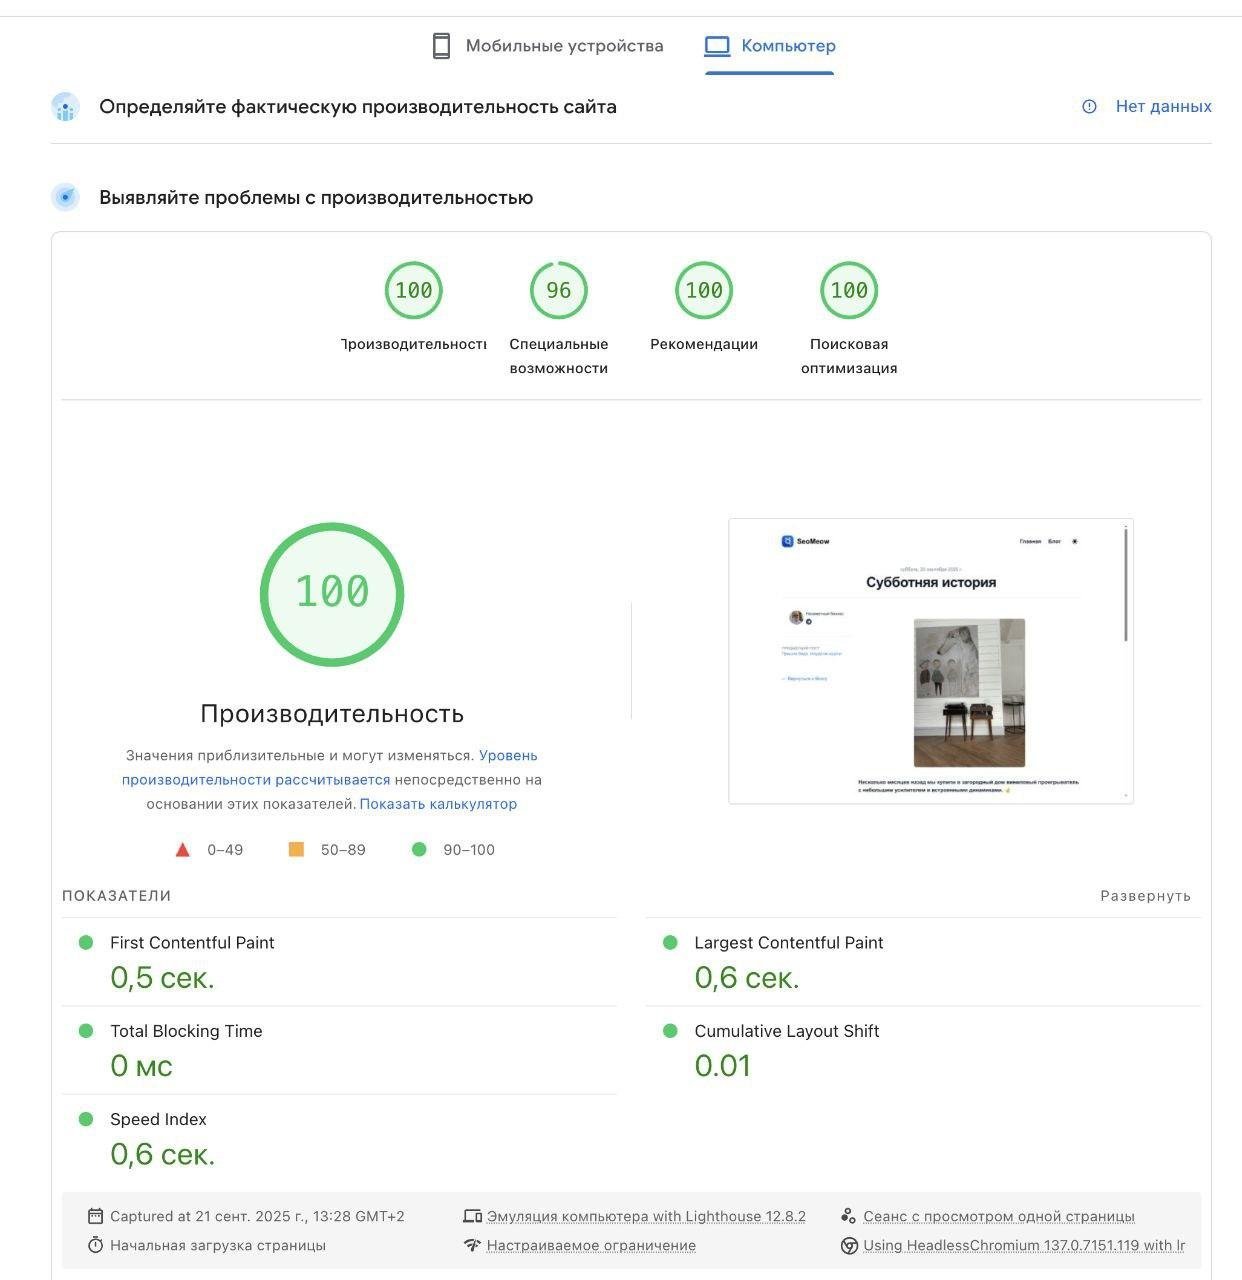Open the Специальные возможности score gauge 96
This screenshot has width=1242, height=1280.
(x=558, y=291)
